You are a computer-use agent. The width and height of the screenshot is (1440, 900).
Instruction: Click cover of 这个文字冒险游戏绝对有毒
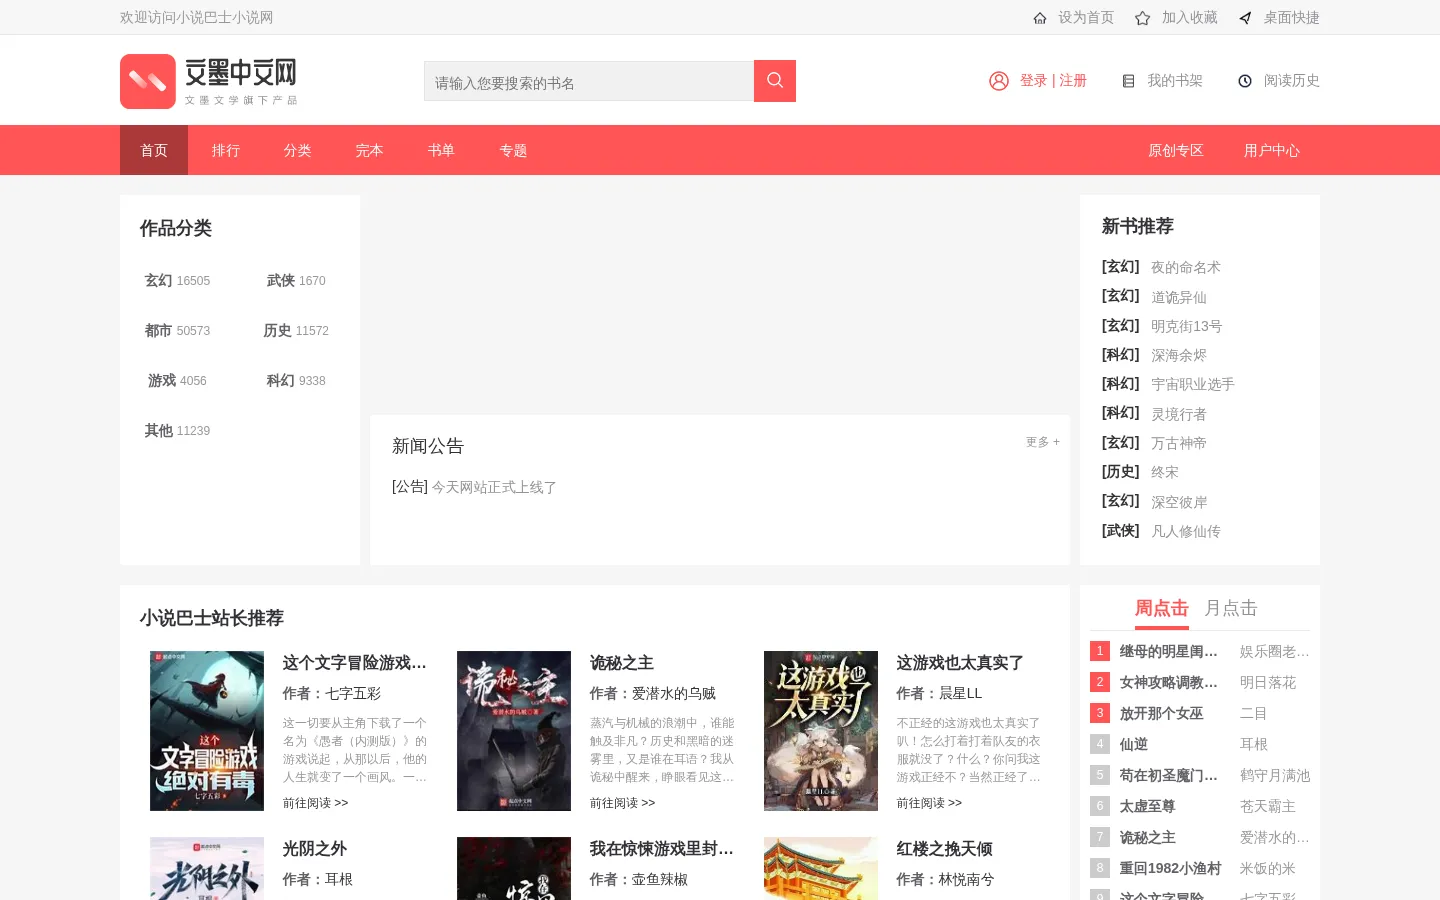[x=207, y=731]
